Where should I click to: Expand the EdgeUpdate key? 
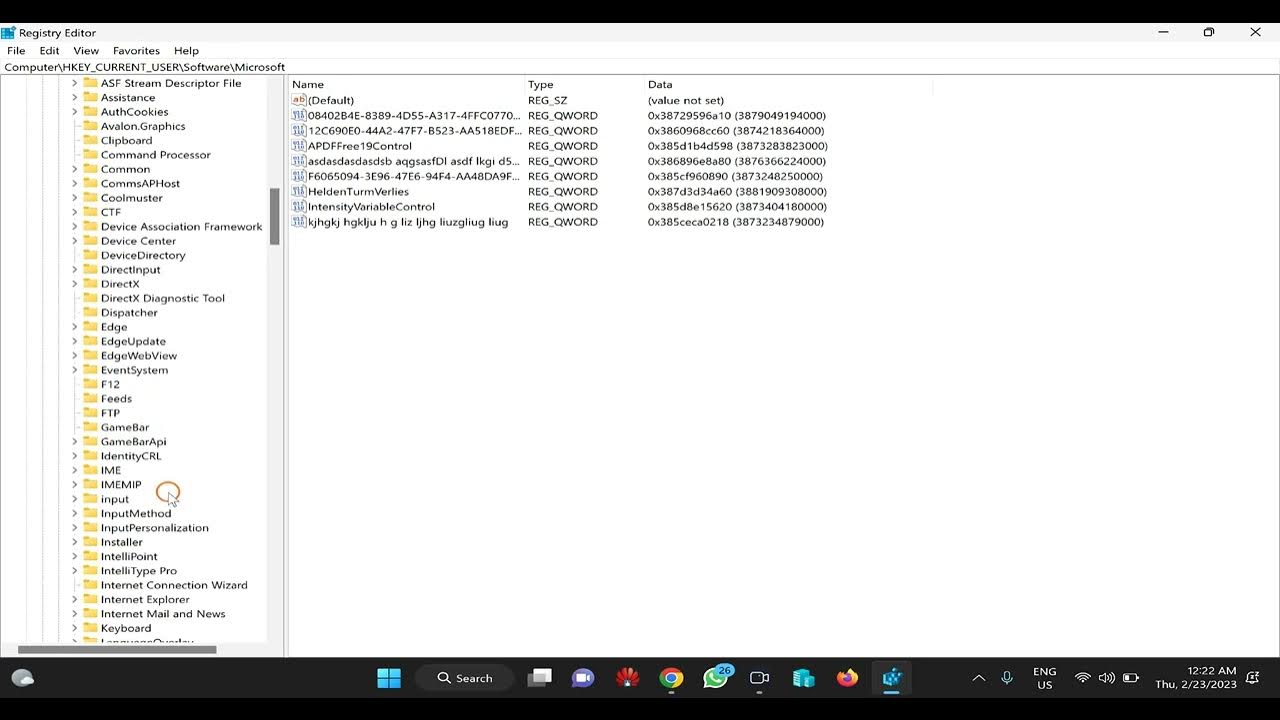(x=74, y=341)
